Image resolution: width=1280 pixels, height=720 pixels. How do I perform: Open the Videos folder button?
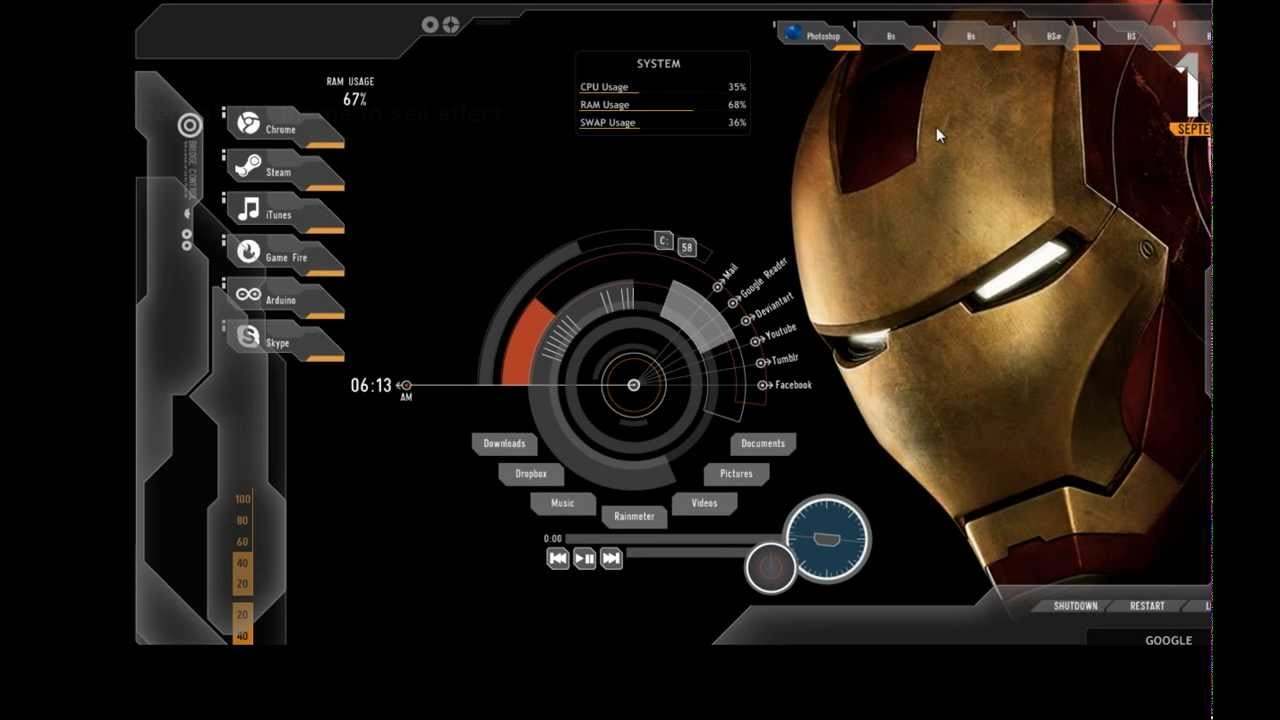pos(704,503)
